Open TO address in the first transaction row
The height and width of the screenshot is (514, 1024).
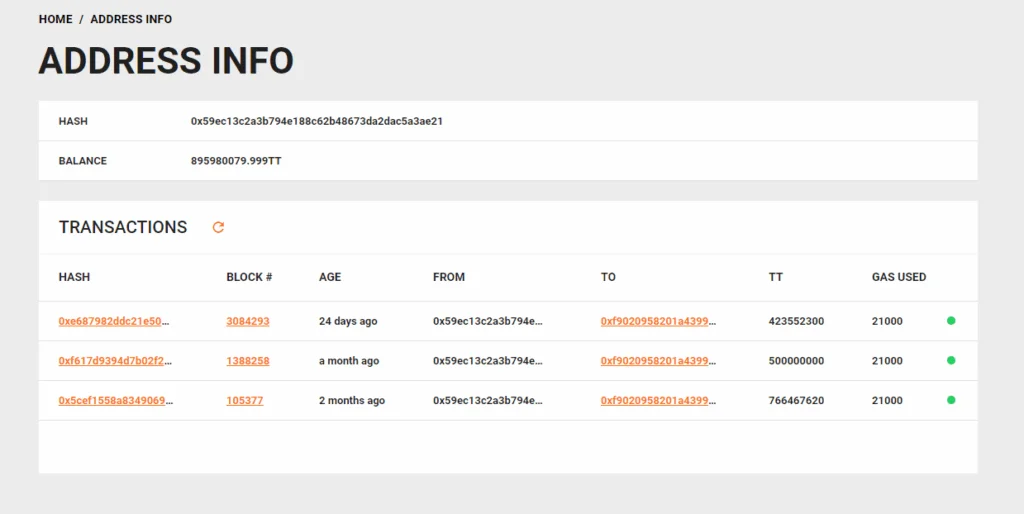tap(658, 321)
